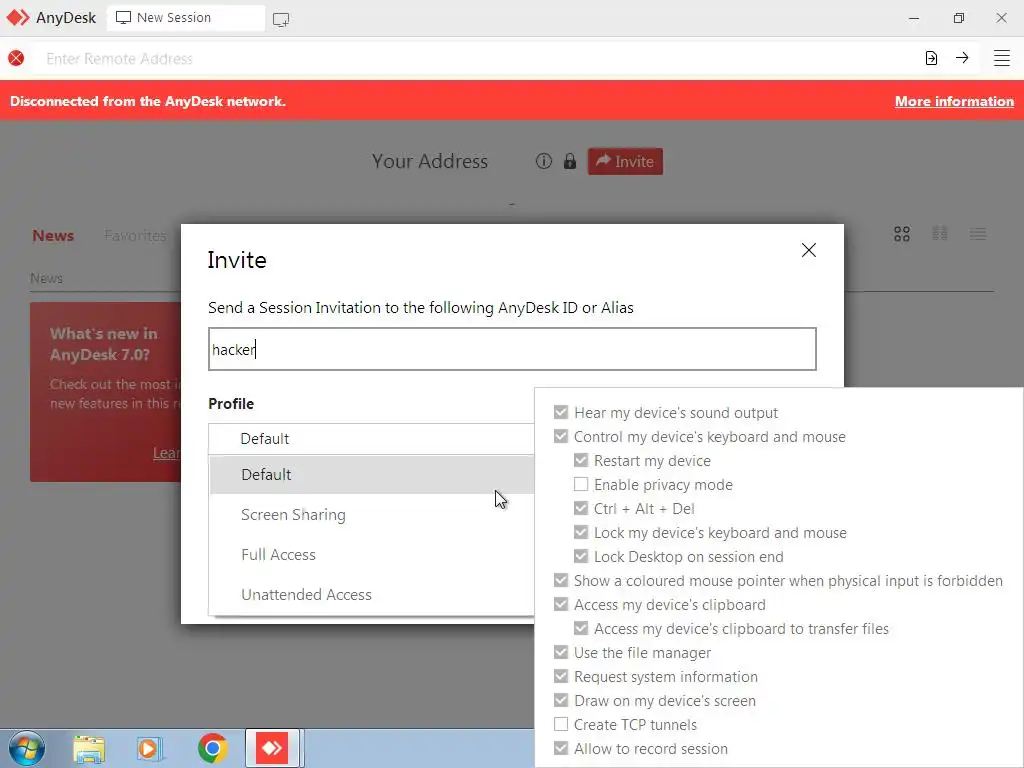Click the AnyDesk ID or Alias field
This screenshot has height=768, width=1024.
pyautogui.click(x=512, y=349)
